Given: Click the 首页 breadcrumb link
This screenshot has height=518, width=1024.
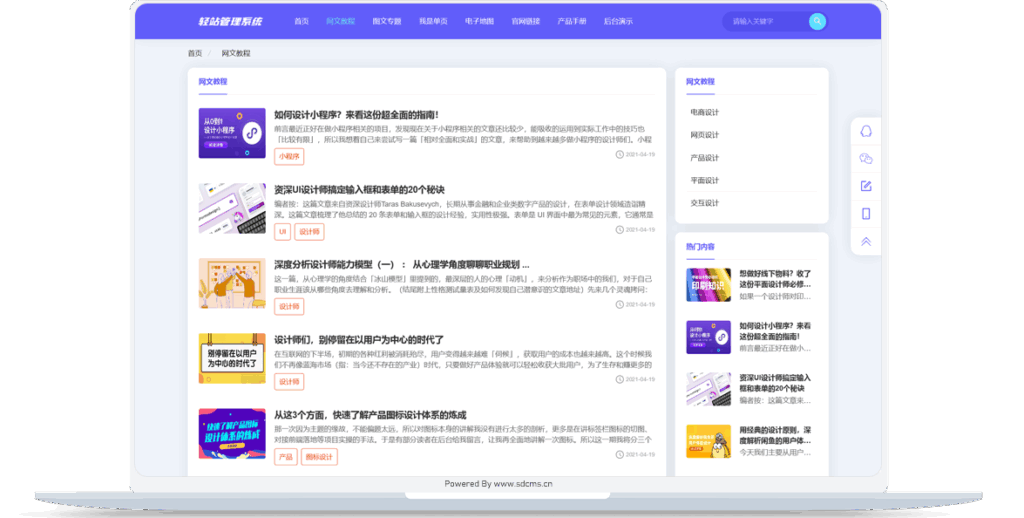Looking at the screenshot, I should pyautogui.click(x=195, y=54).
